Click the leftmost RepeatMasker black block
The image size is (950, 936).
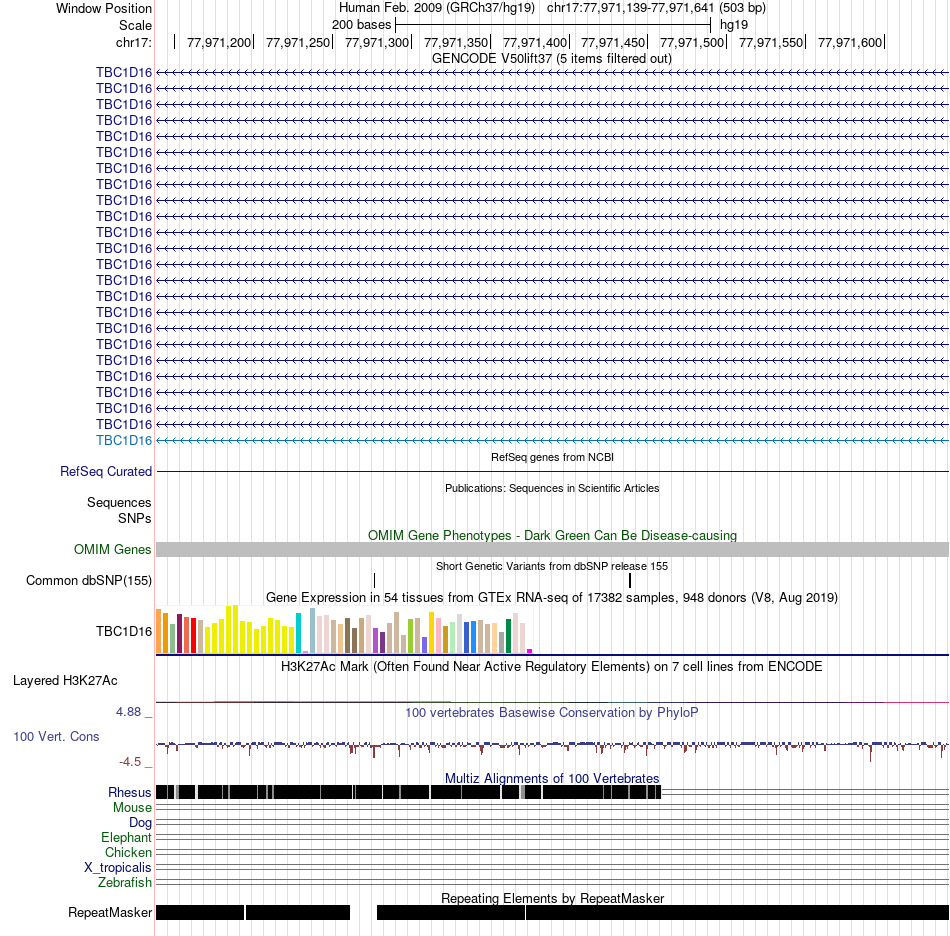tap(200, 912)
